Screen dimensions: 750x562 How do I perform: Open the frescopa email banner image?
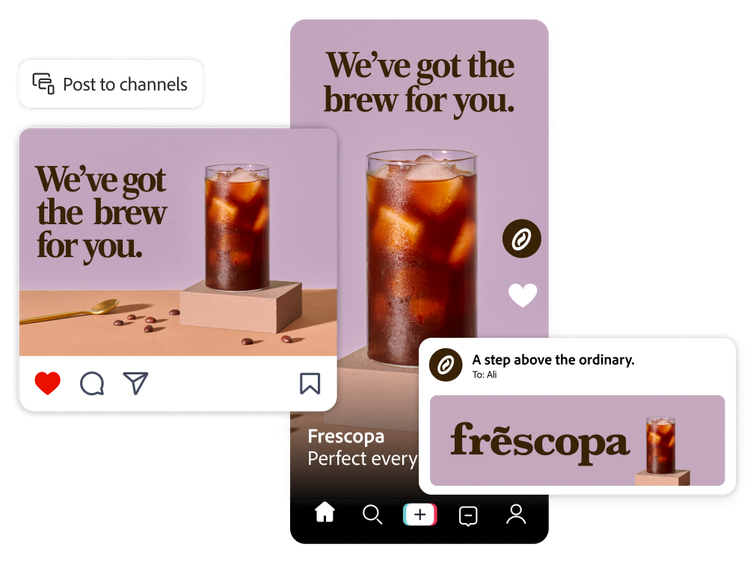tap(577, 441)
